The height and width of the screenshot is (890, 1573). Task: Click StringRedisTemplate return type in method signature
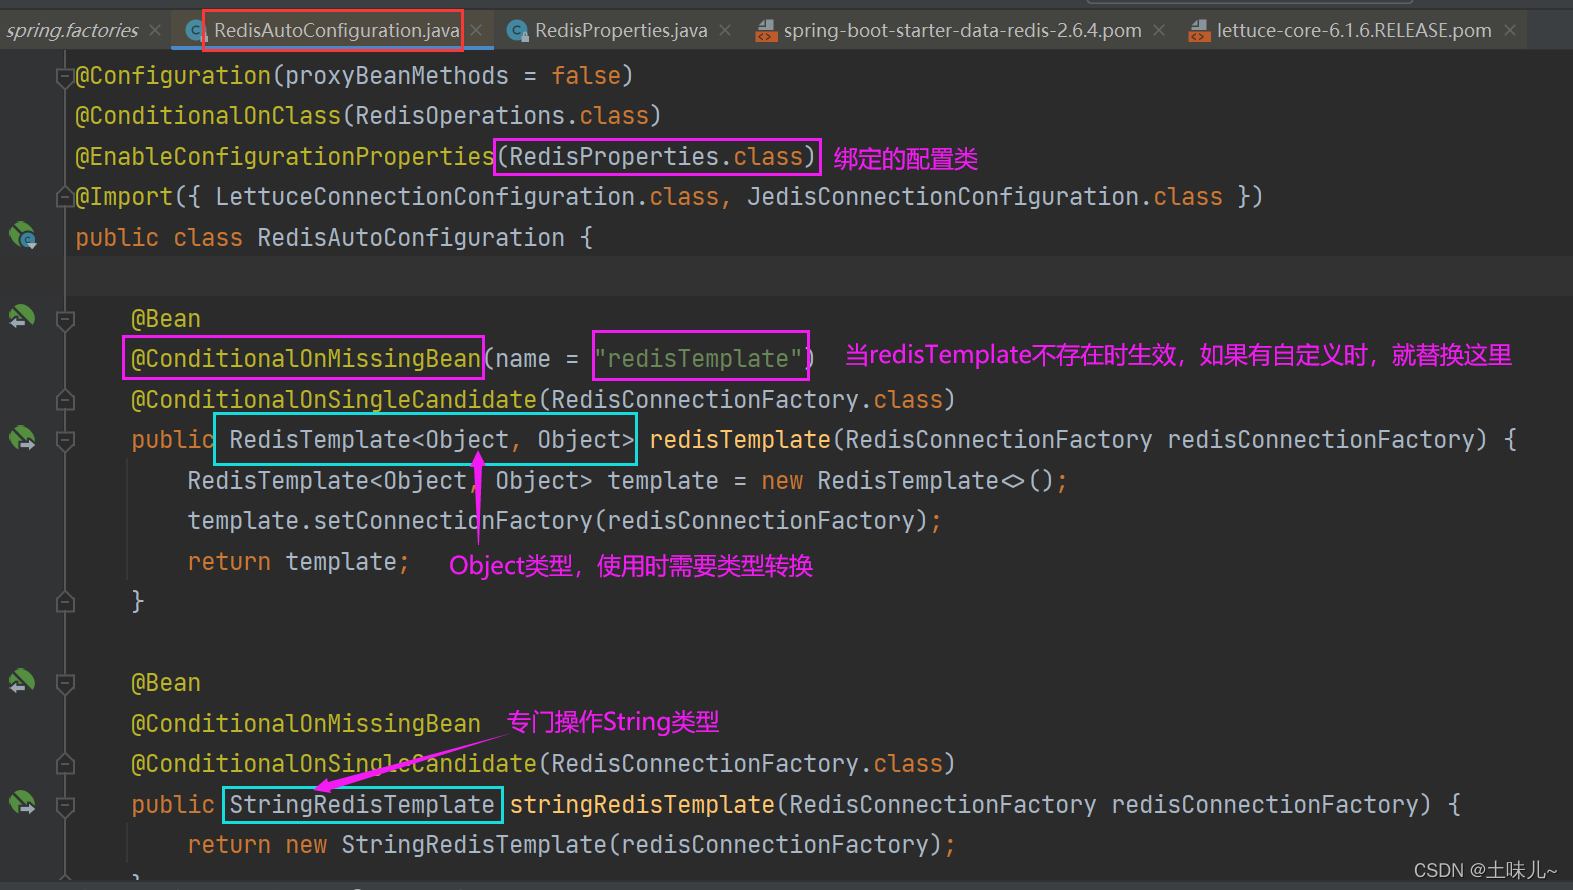pos(362,805)
